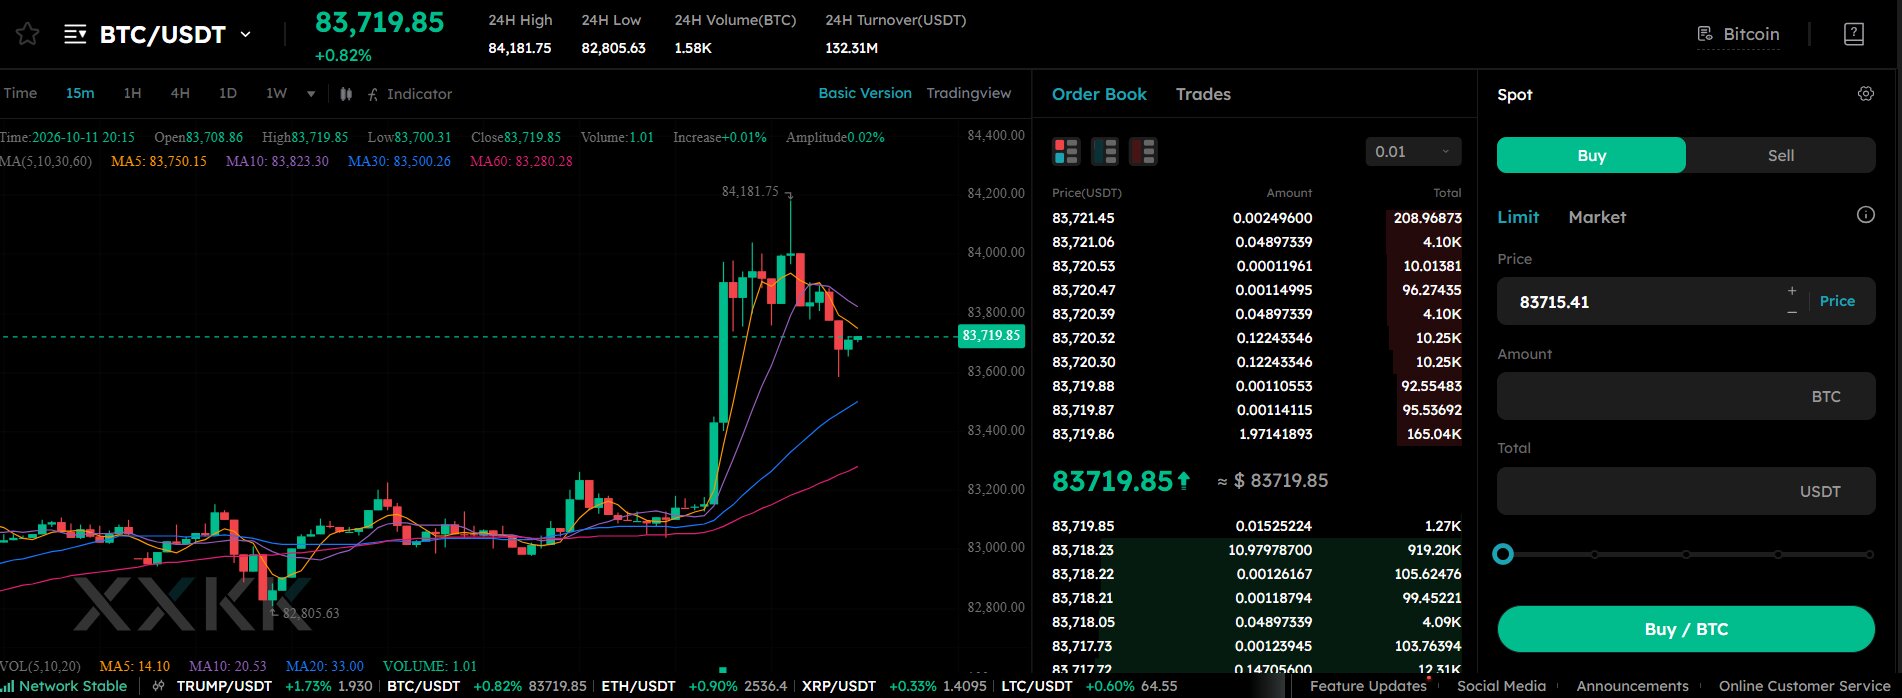The image size is (1902, 698).
Task: Open the help guide icon
Action: 1853,34
